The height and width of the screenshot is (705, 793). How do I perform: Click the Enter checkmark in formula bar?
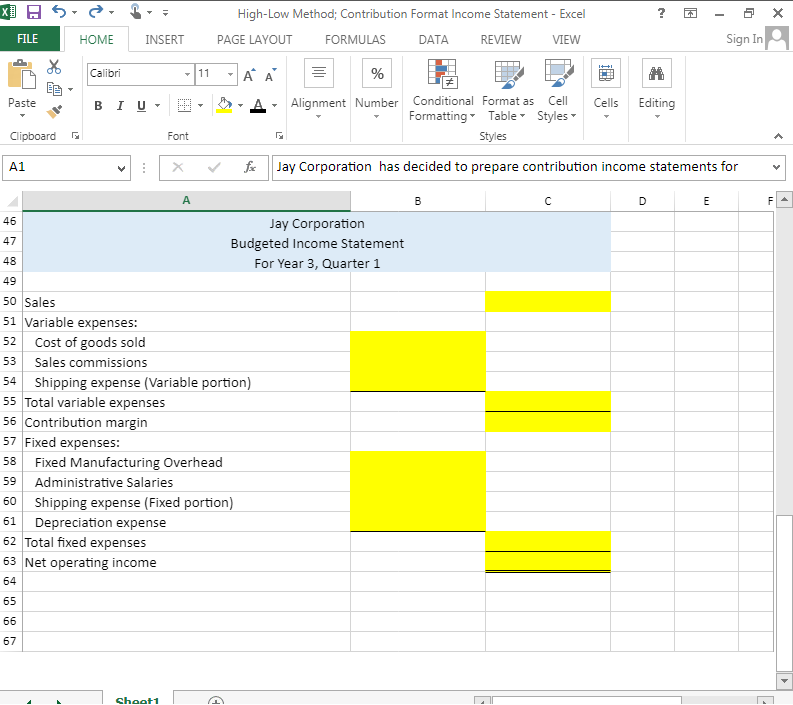[x=214, y=167]
